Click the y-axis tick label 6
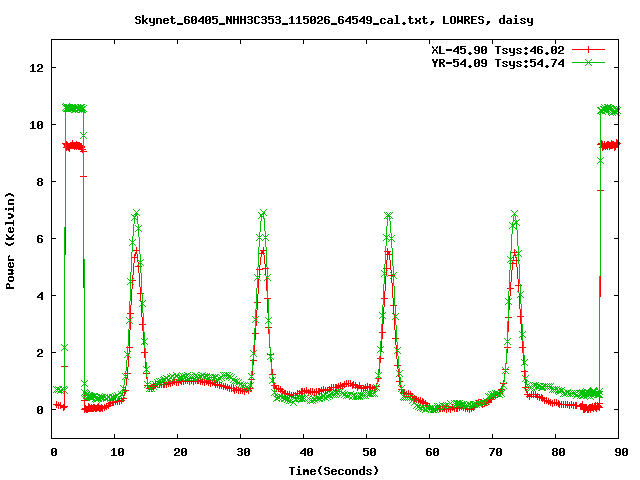This screenshot has width=640, height=480. pos(40,239)
